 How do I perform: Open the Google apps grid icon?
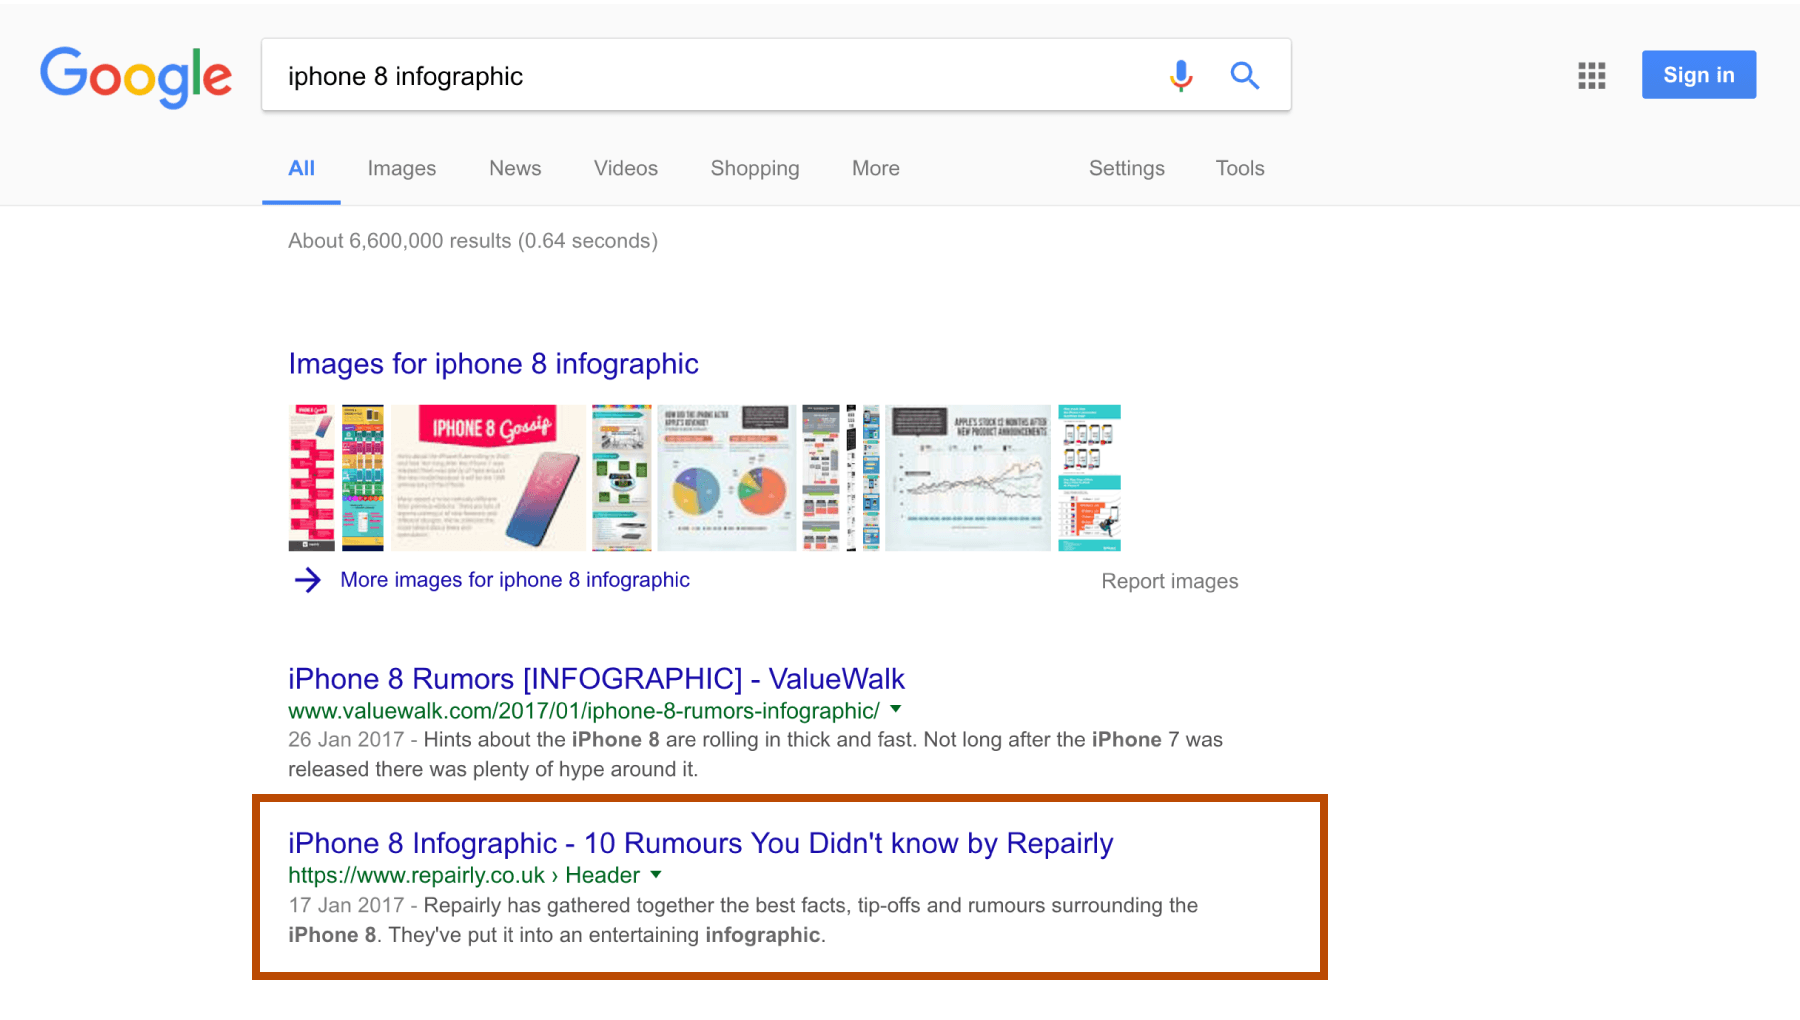(x=1591, y=76)
